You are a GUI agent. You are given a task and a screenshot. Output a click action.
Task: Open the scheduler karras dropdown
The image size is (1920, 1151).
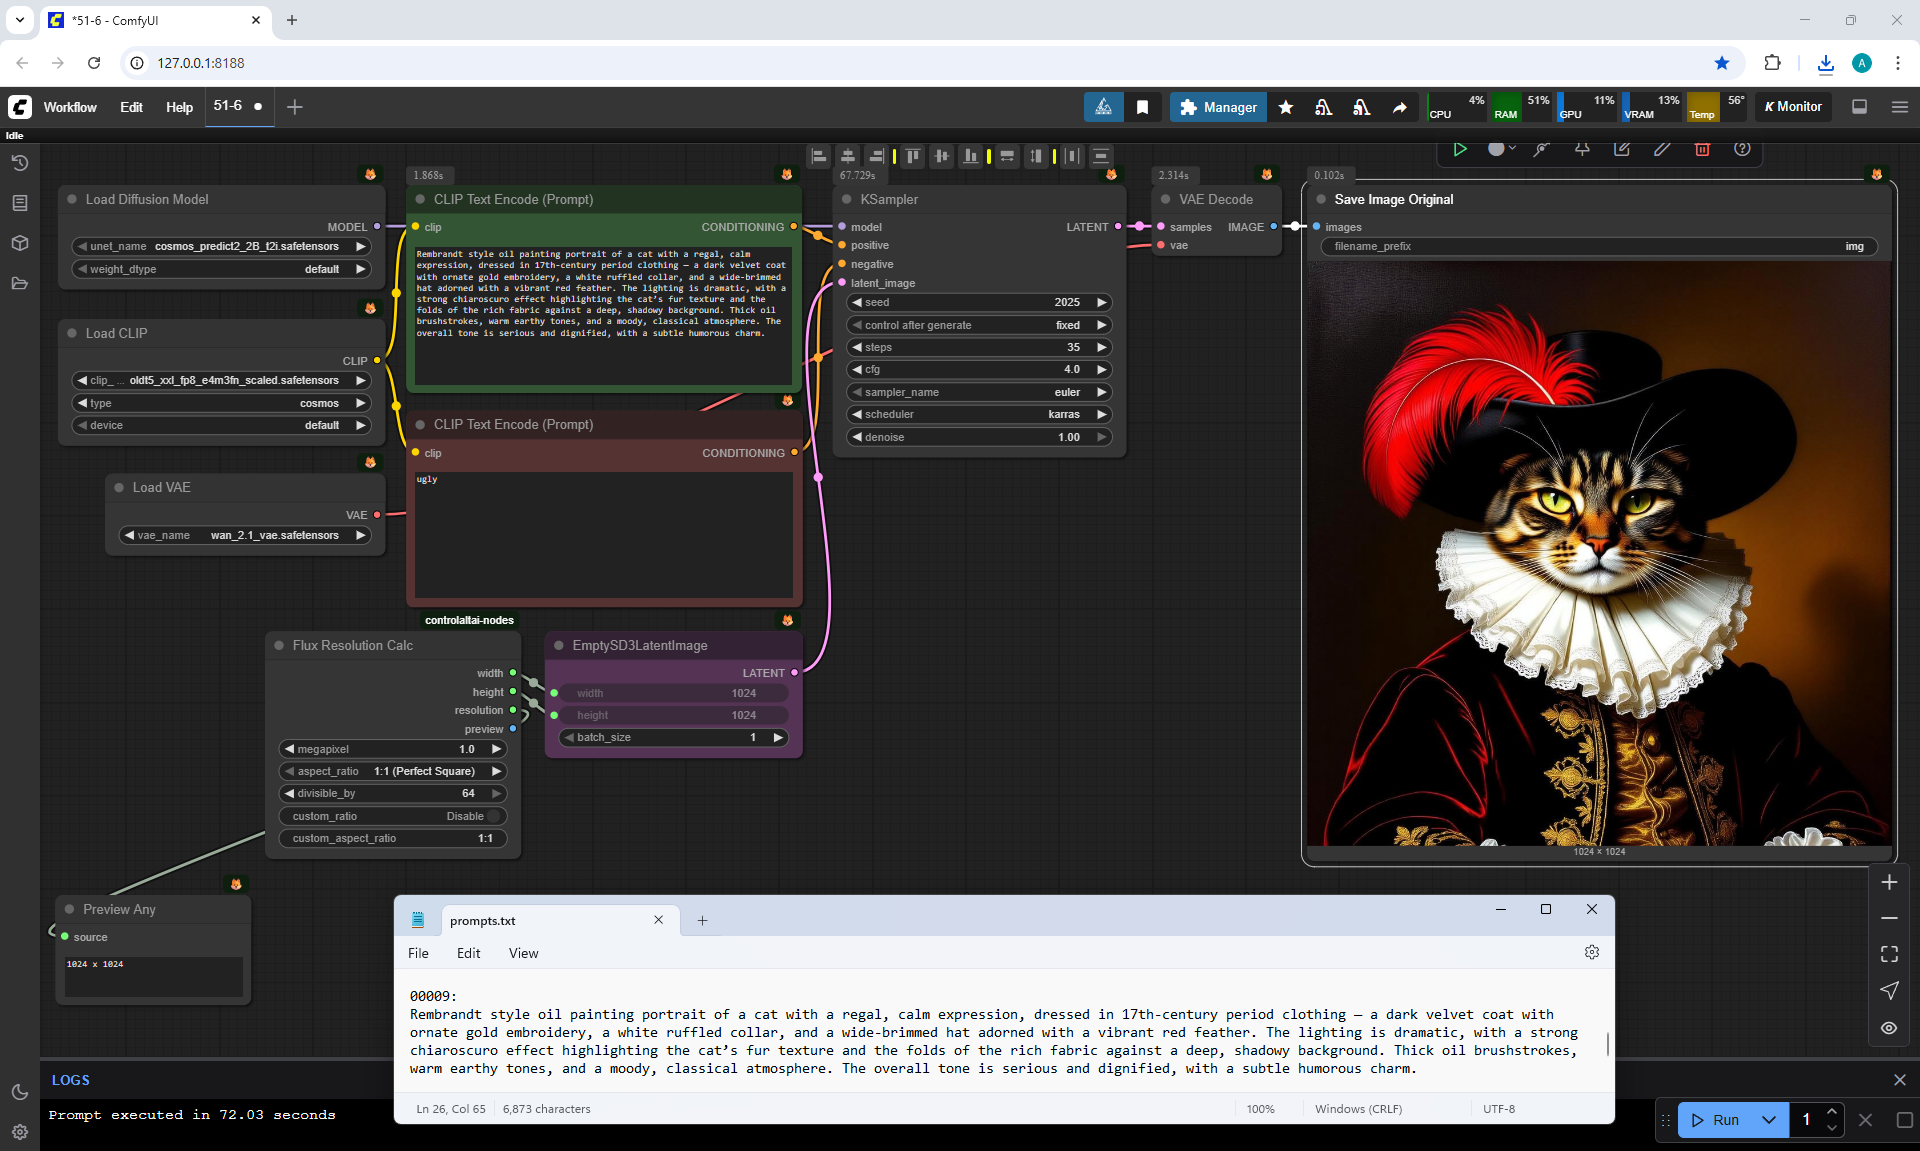[x=978, y=414]
